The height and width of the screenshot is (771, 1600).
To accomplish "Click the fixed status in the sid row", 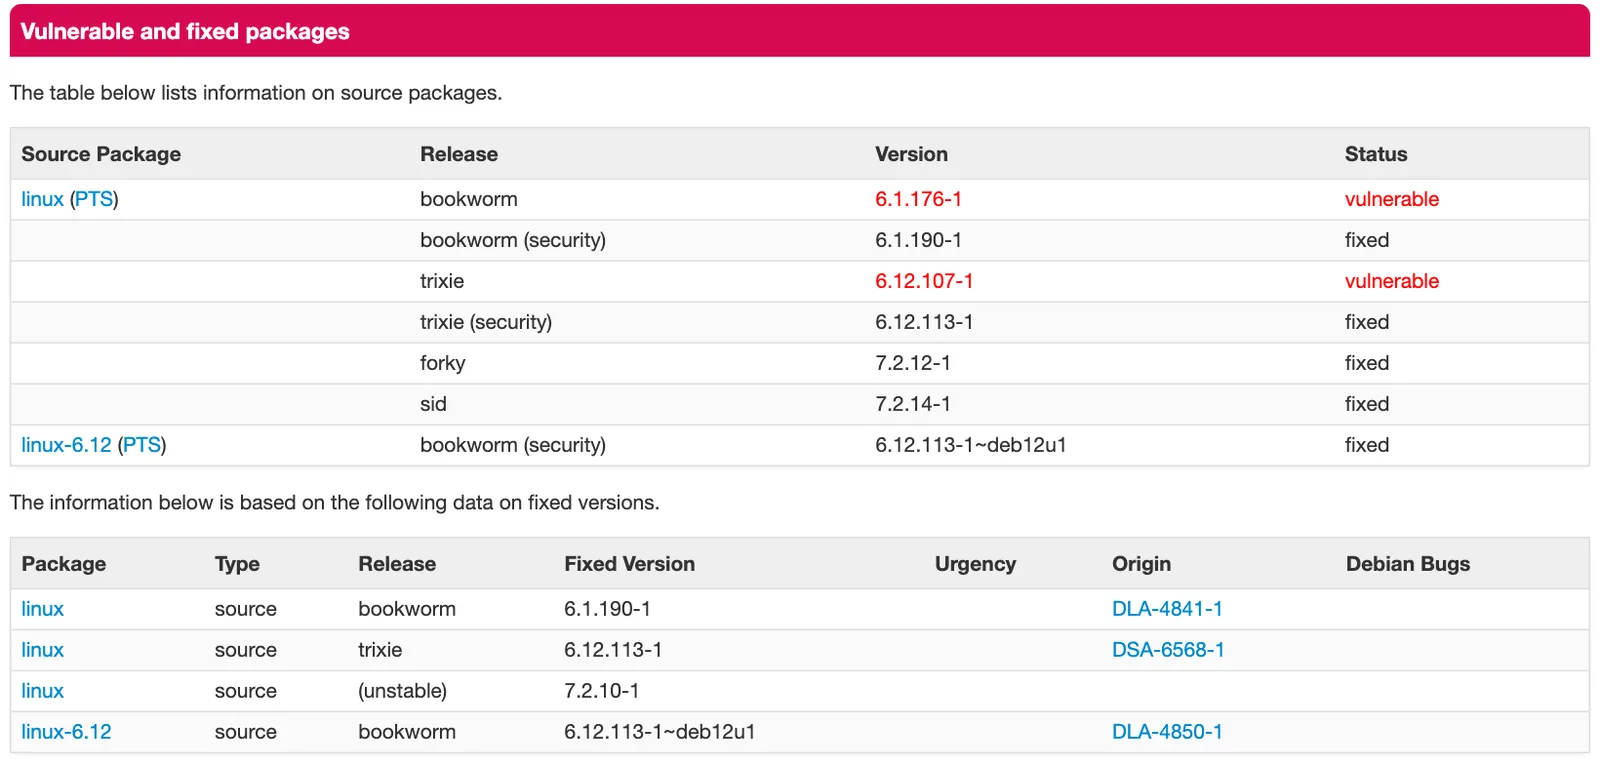I will point(1366,404).
